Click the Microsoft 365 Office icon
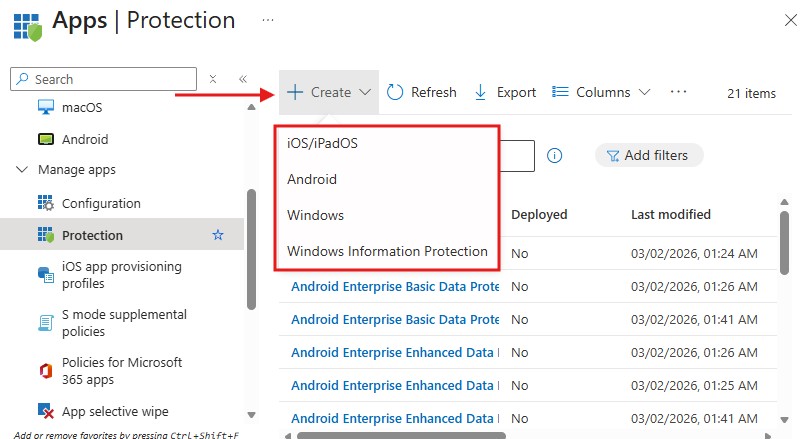Screen dimensions: 804x439 [46, 370]
